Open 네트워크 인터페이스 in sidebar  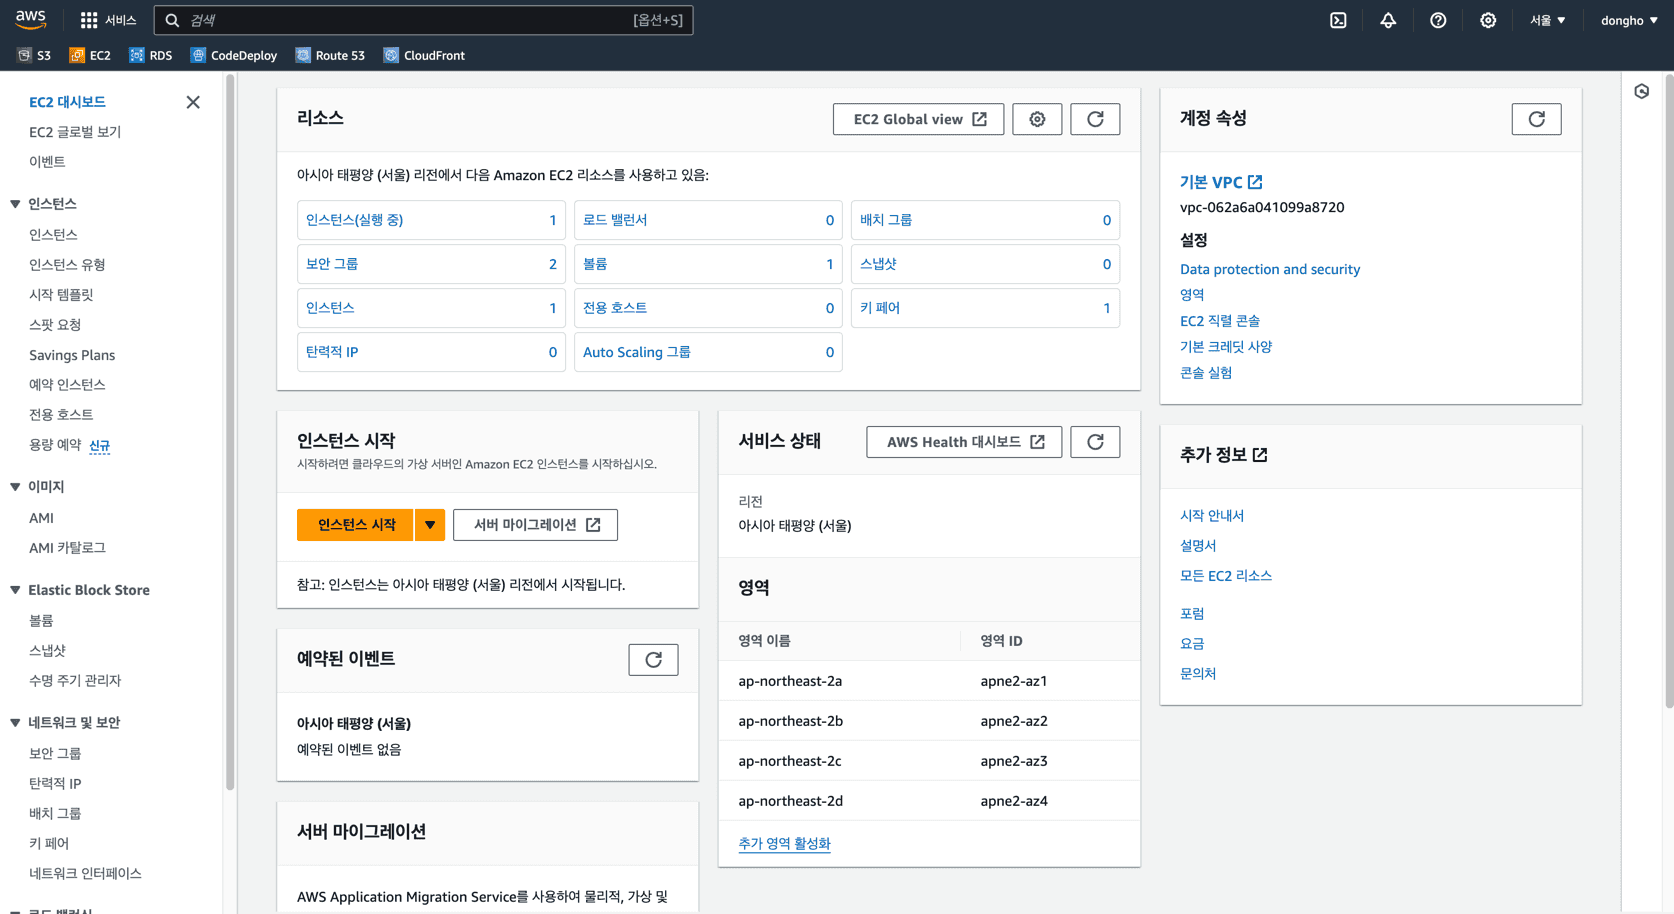point(85,874)
